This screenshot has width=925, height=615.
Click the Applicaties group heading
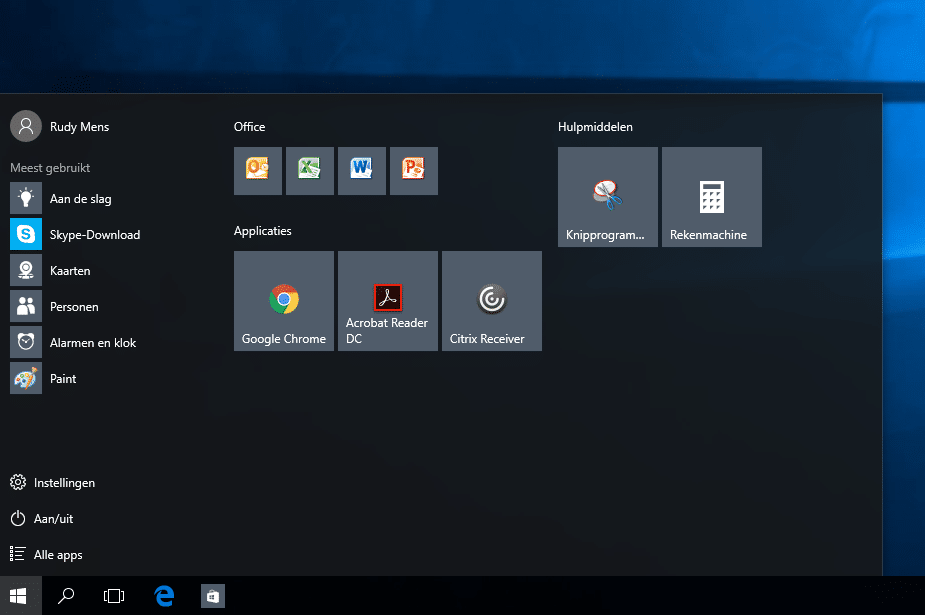click(263, 231)
